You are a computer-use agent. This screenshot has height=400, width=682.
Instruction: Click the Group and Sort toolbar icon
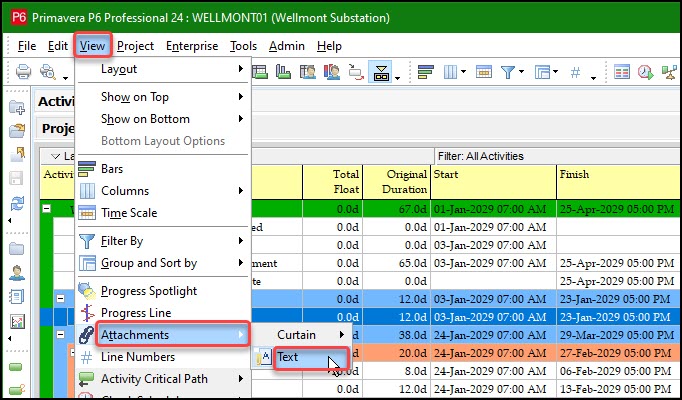542,72
